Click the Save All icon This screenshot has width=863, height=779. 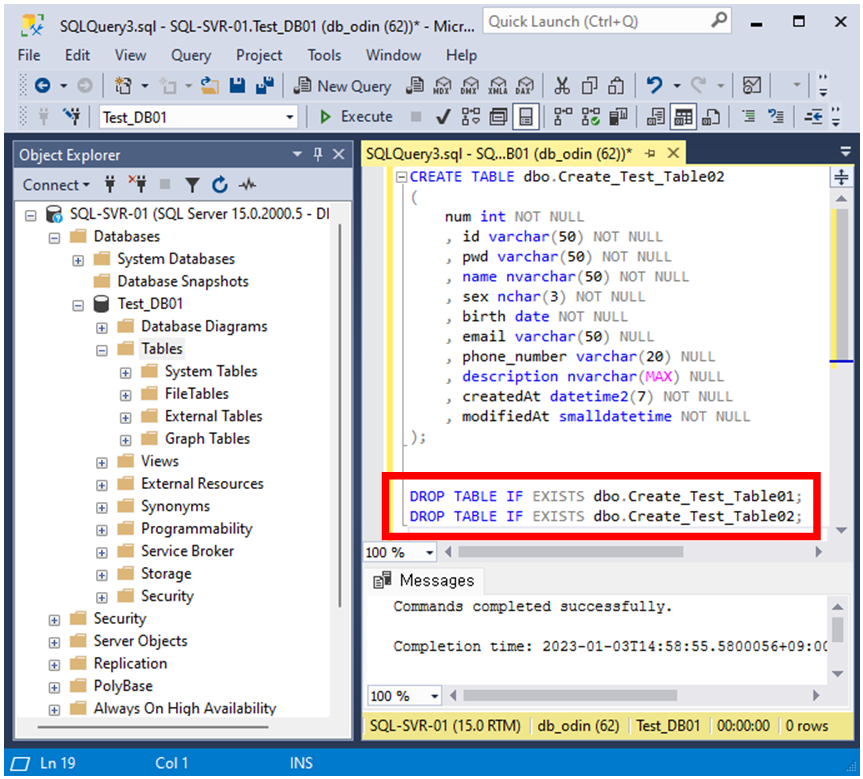coord(265,85)
